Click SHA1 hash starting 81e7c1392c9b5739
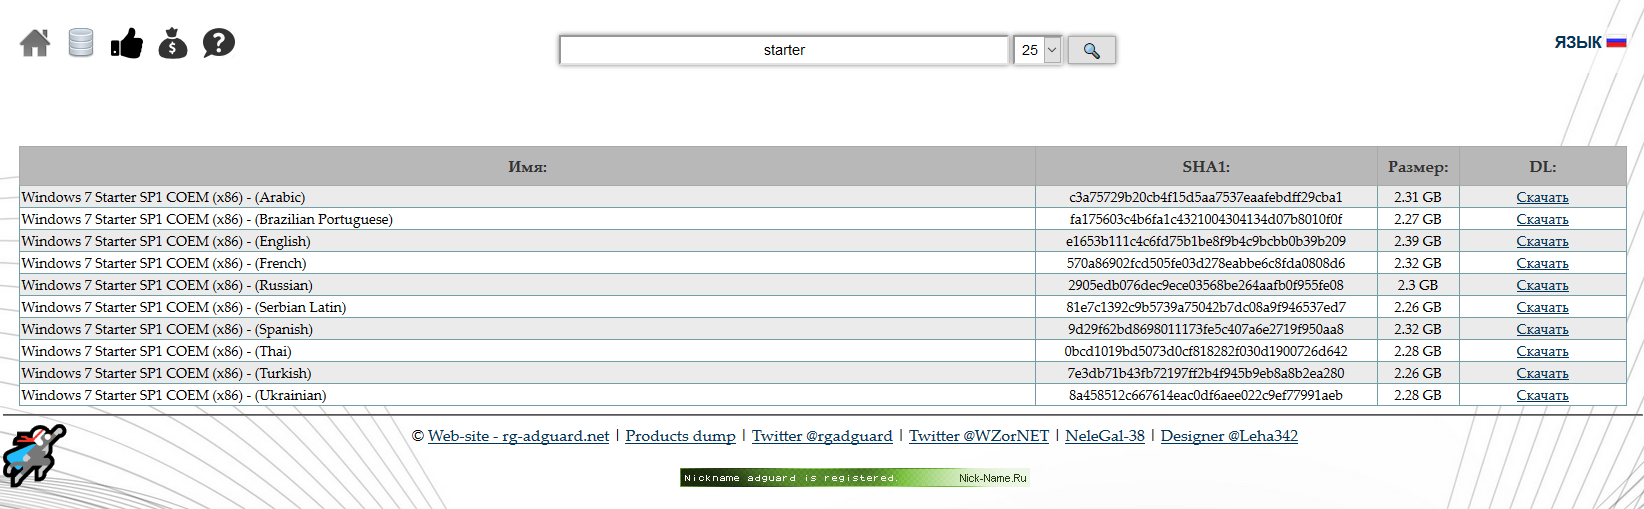The image size is (1644, 509). pyautogui.click(x=1206, y=307)
